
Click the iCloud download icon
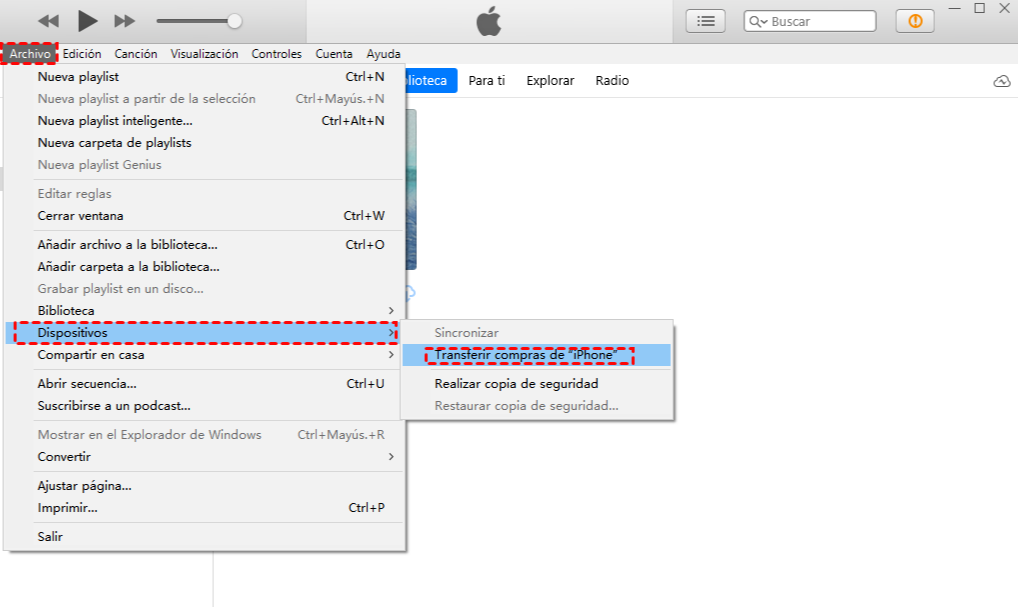(1002, 81)
